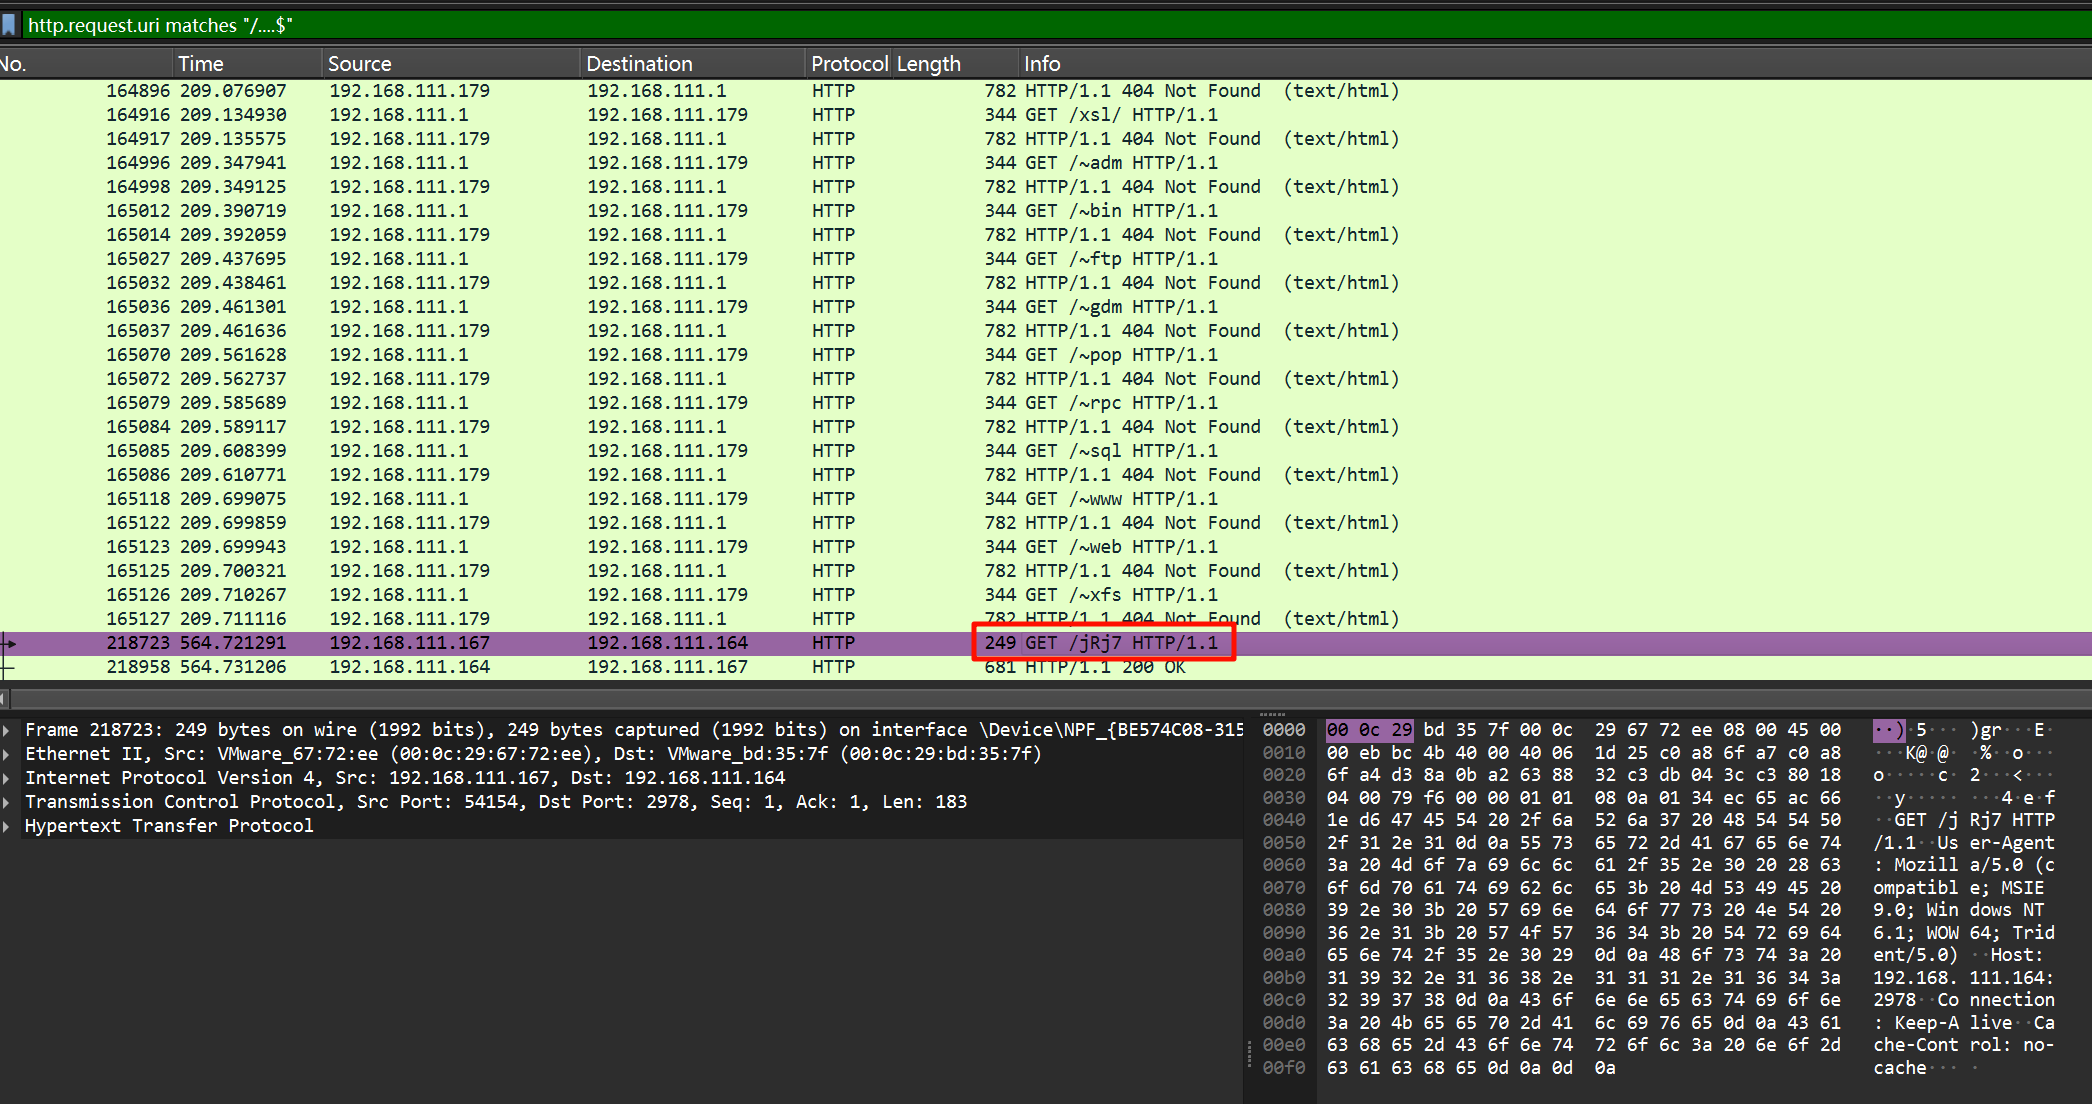Screen dimensions: 2092x1104
Task: Expand the Frame 218723 detail tree
Action: (x=7, y=730)
